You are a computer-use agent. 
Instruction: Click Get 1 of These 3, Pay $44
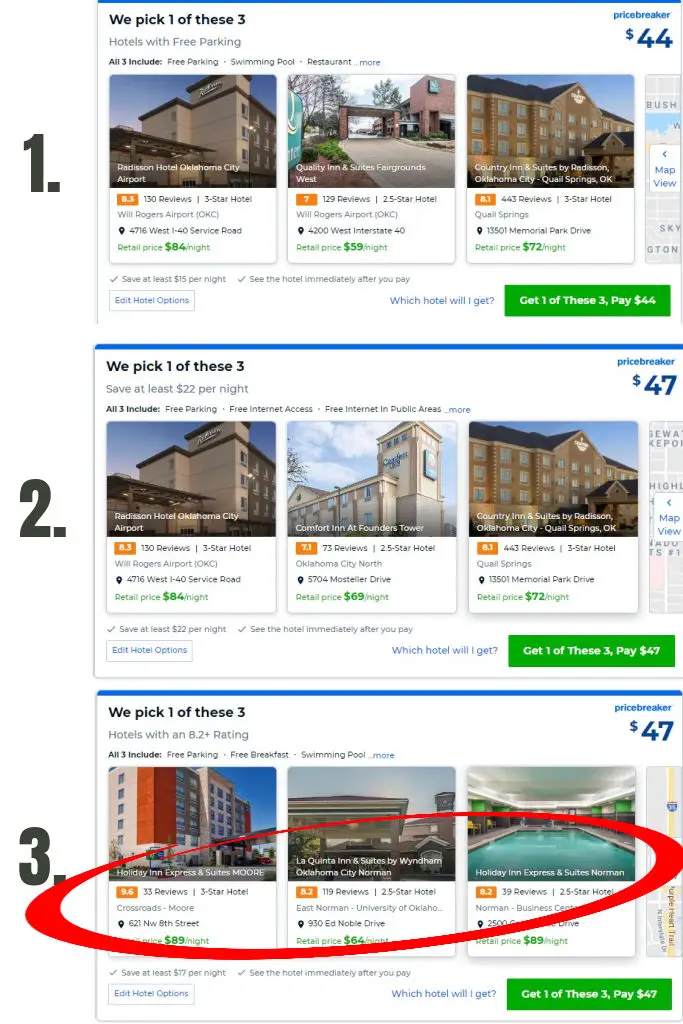(x=587, y=300)
